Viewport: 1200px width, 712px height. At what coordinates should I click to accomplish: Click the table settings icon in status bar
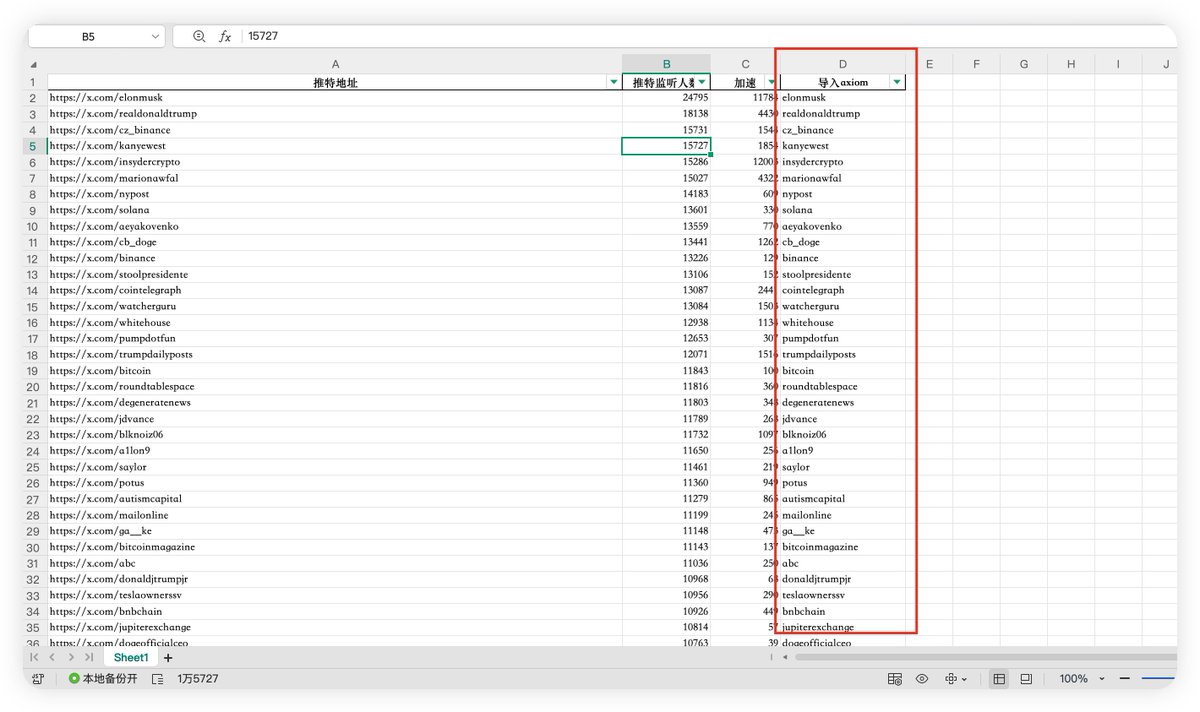click(x=895, y=679)
